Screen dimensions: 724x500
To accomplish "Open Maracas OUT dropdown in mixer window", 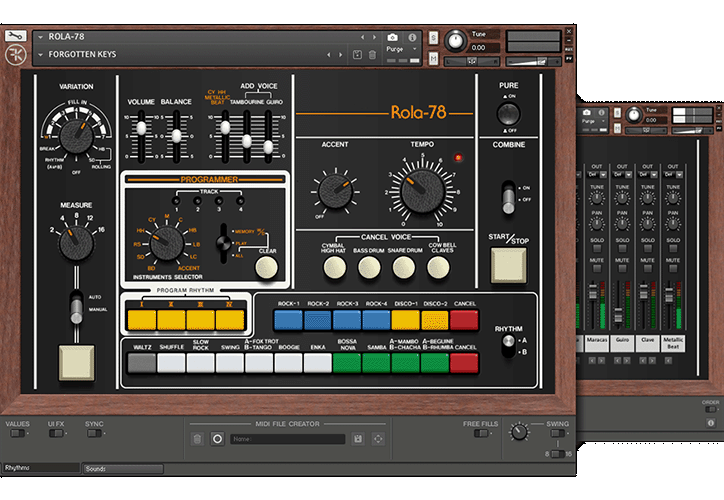I will pos(597,175).
